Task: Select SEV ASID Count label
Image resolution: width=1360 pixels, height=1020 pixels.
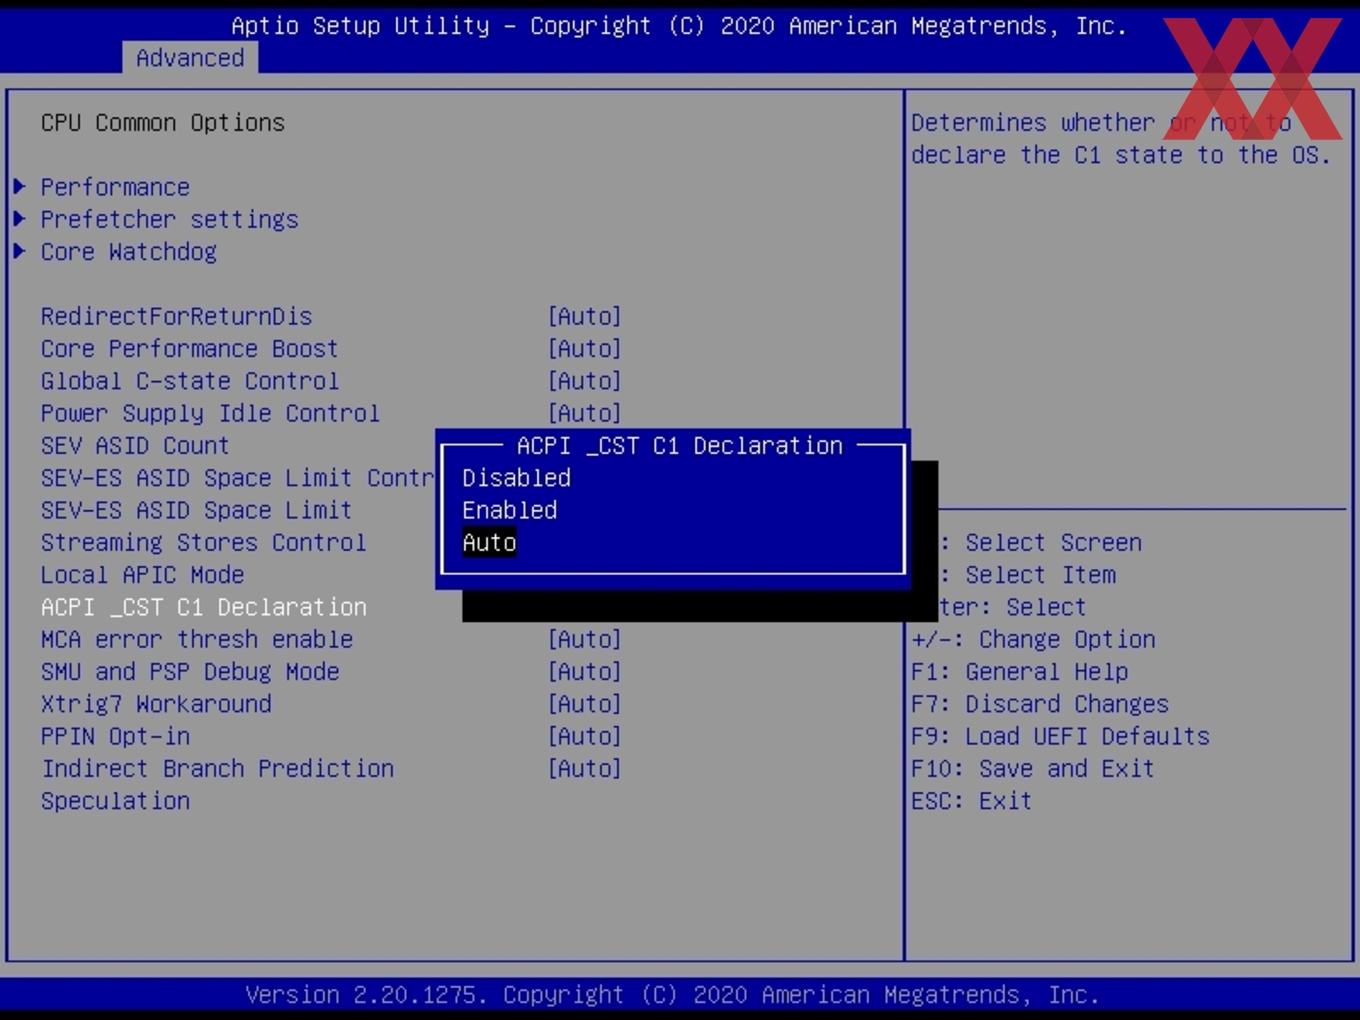Action: click(135, 445)
